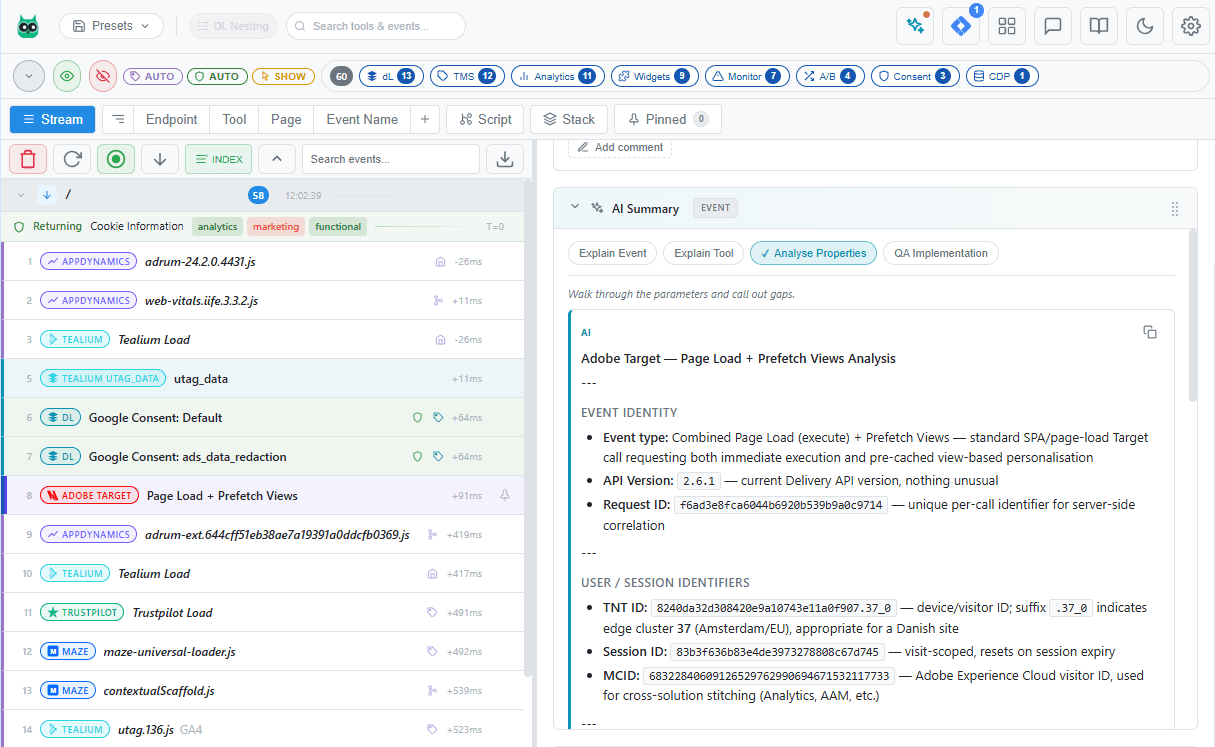The width and height of the screenshot is (1215, 747).
Task: Filter by the TMS 12 chip
Action: [x=466, y=76]
